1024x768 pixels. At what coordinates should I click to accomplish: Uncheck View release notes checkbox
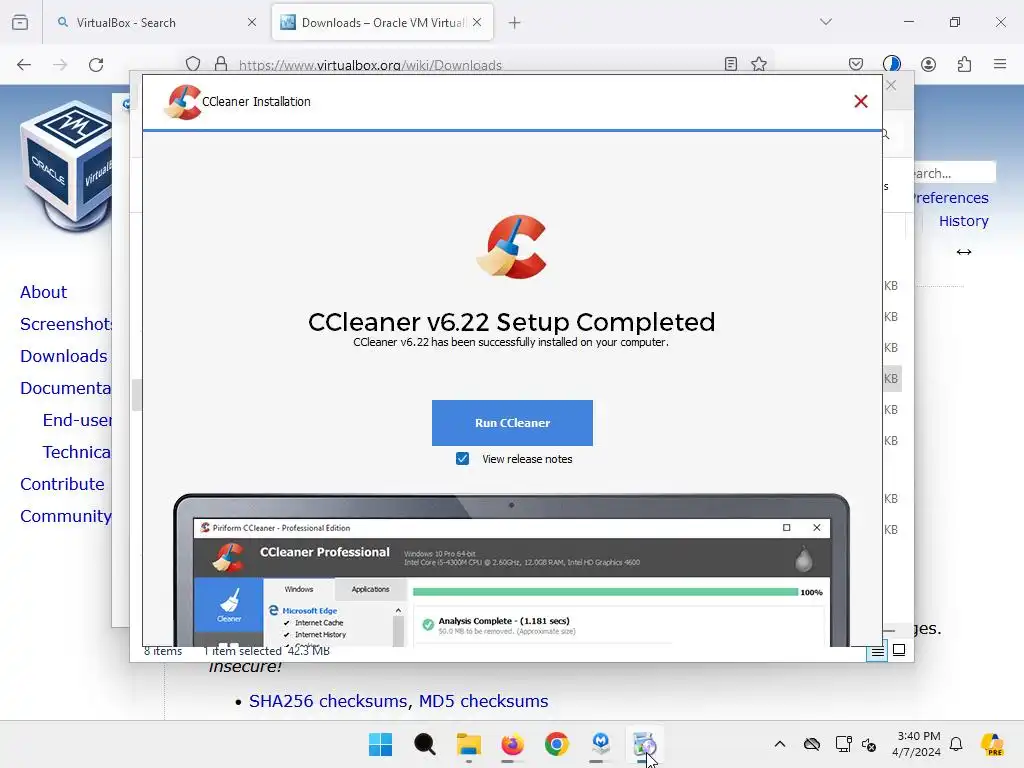(x=462, y=458)
